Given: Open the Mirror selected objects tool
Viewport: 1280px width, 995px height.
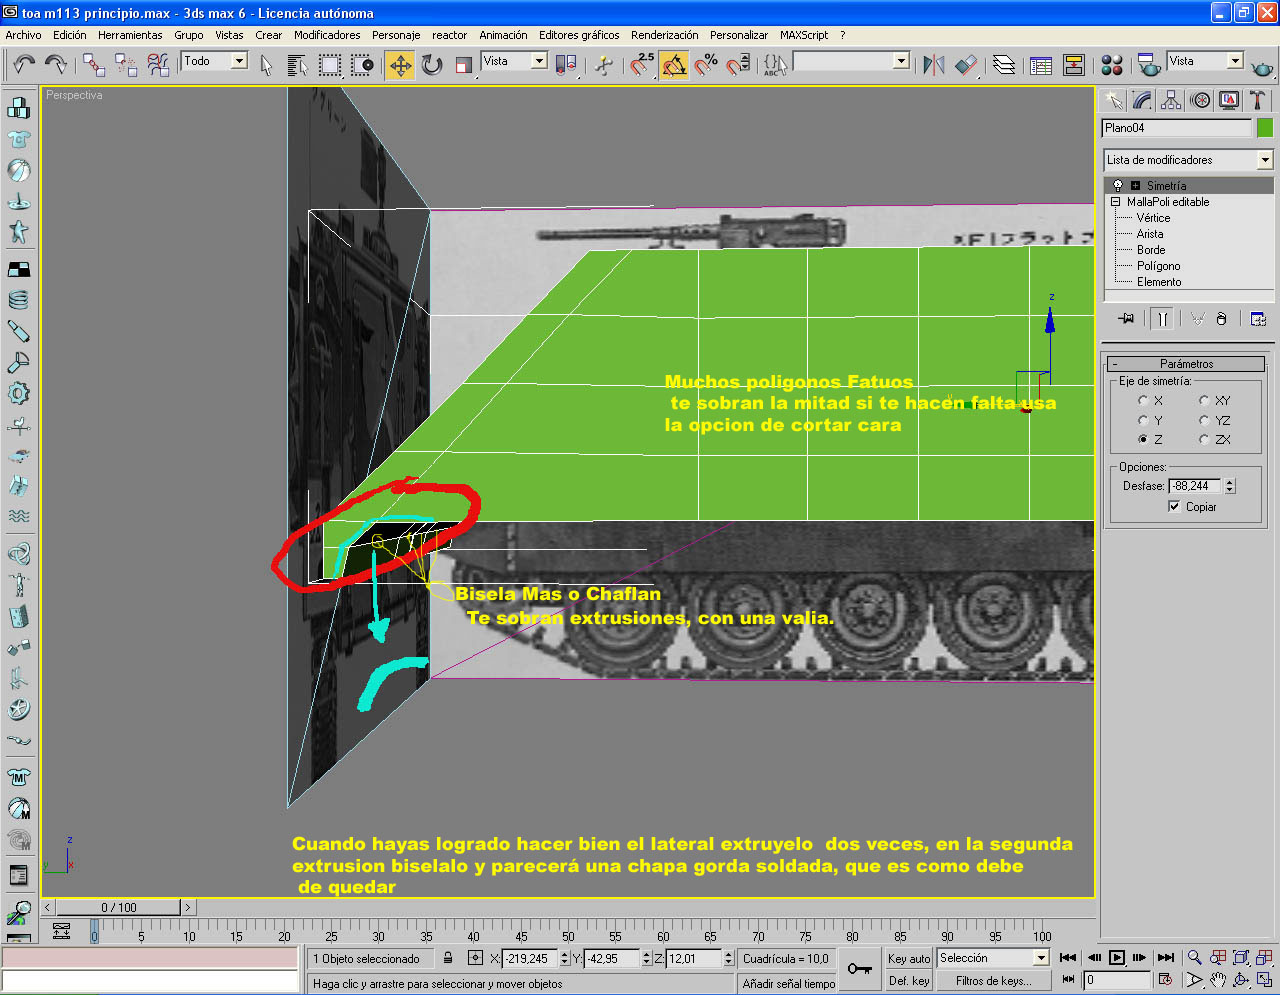Looking at the screenshot, I should coord(933,65).
